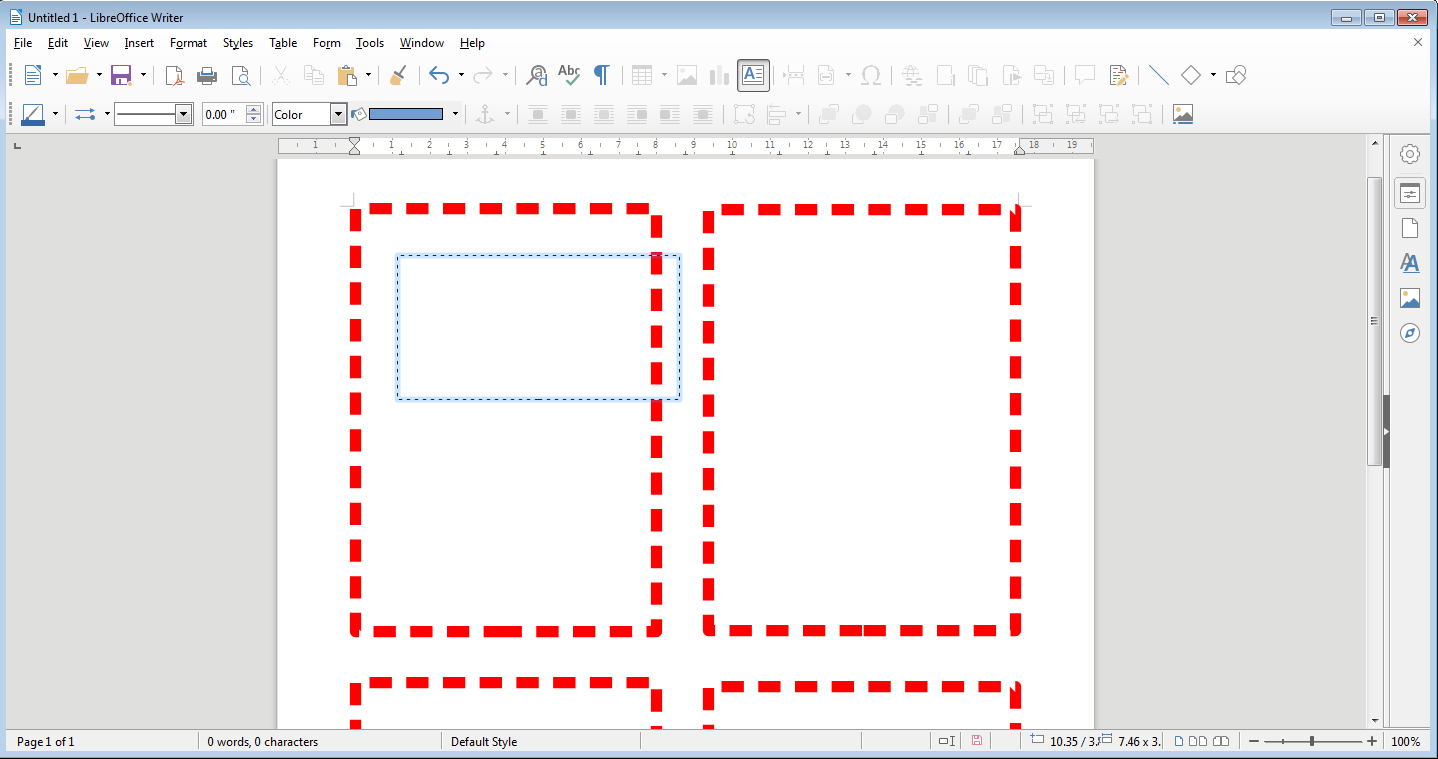Open the Properties sidebar deck

pyautogui.click(x=1410, y=193)
